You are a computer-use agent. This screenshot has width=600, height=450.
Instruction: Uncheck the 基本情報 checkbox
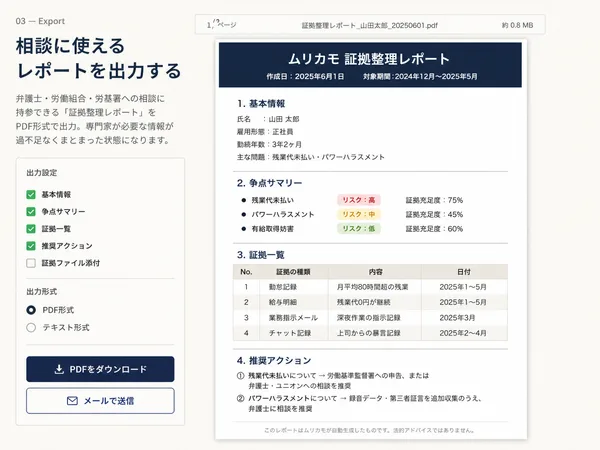pos(31,195)
